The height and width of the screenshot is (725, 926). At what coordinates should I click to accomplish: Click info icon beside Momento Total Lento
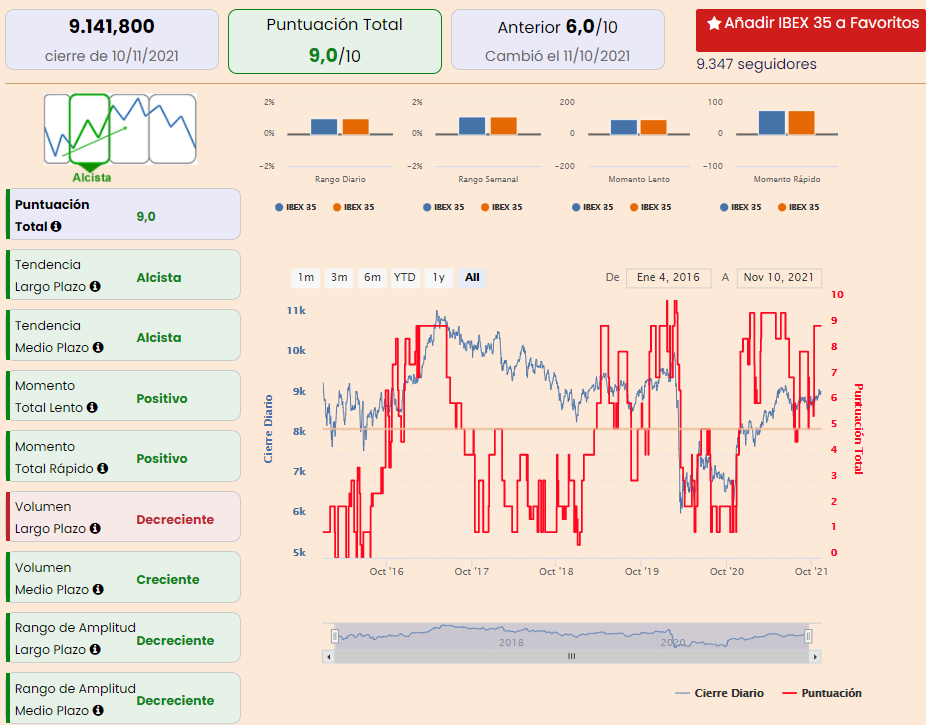[x=92, y=408]
